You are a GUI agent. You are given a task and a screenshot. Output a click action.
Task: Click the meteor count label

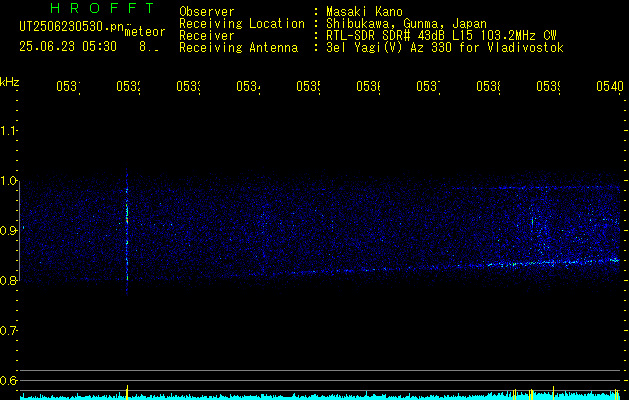145,32
